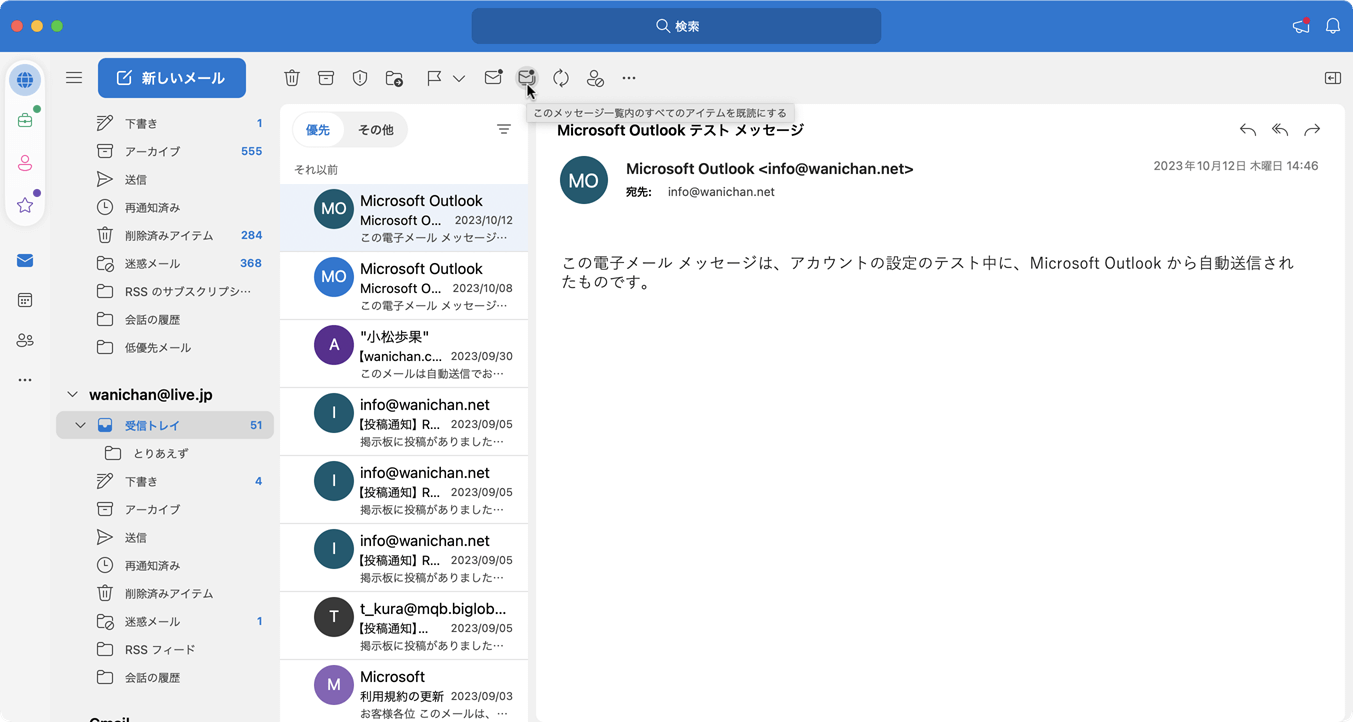The height and width of the screenshot is (722, 1353).
Task: Open the t_kura@mqb.biglob... message
Action: point(404,626)
